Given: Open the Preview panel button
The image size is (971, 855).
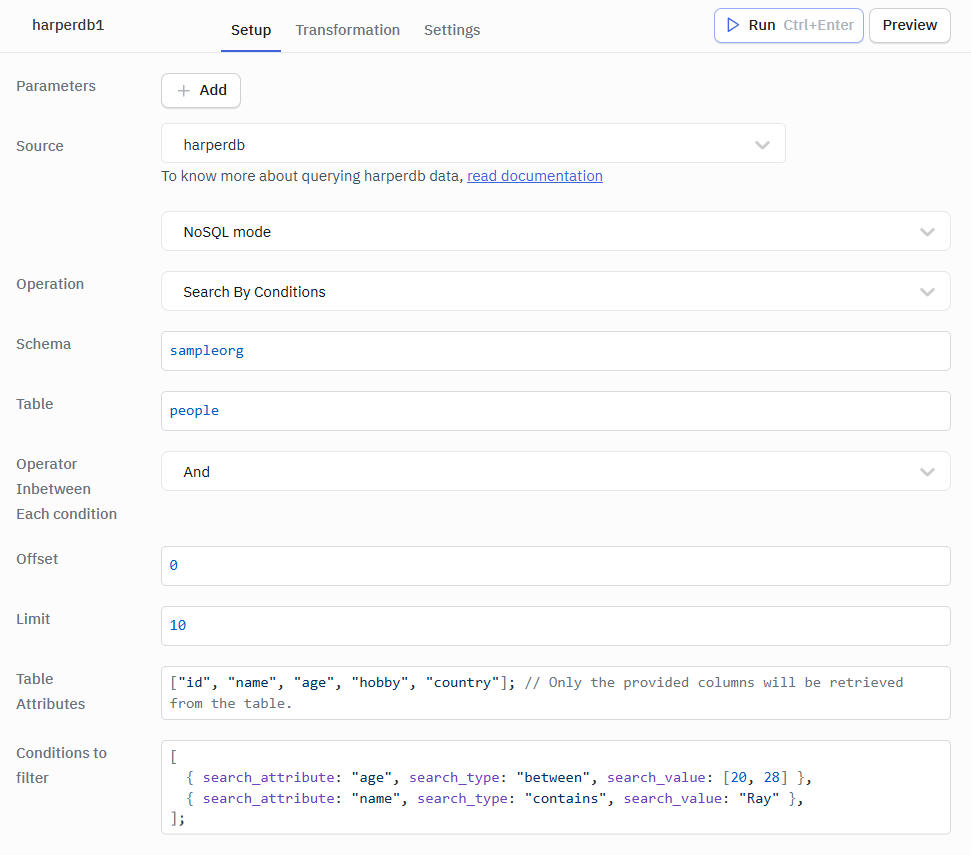Looking at the screenshot, I should (x=910, y=25).
